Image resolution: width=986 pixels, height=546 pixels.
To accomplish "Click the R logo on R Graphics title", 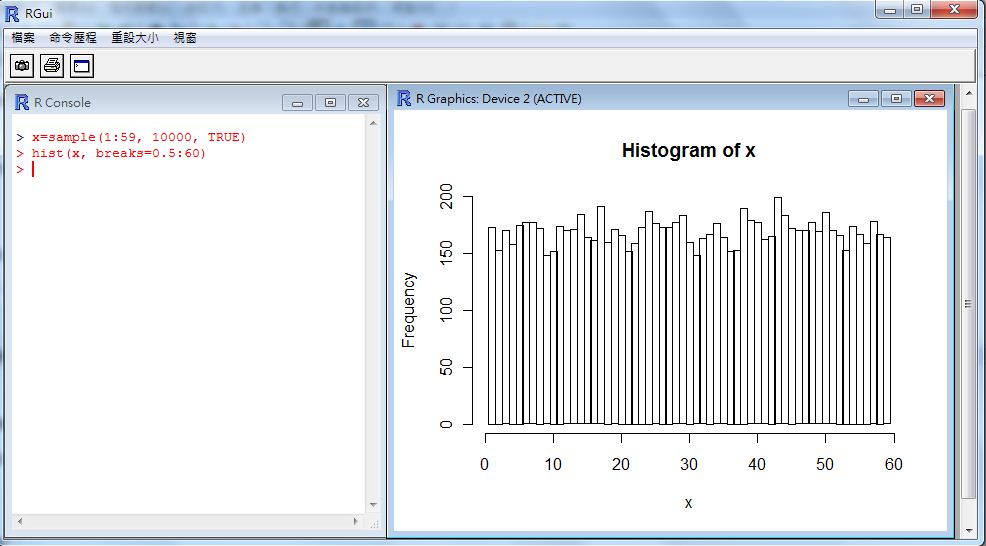I will coord(404,98).
